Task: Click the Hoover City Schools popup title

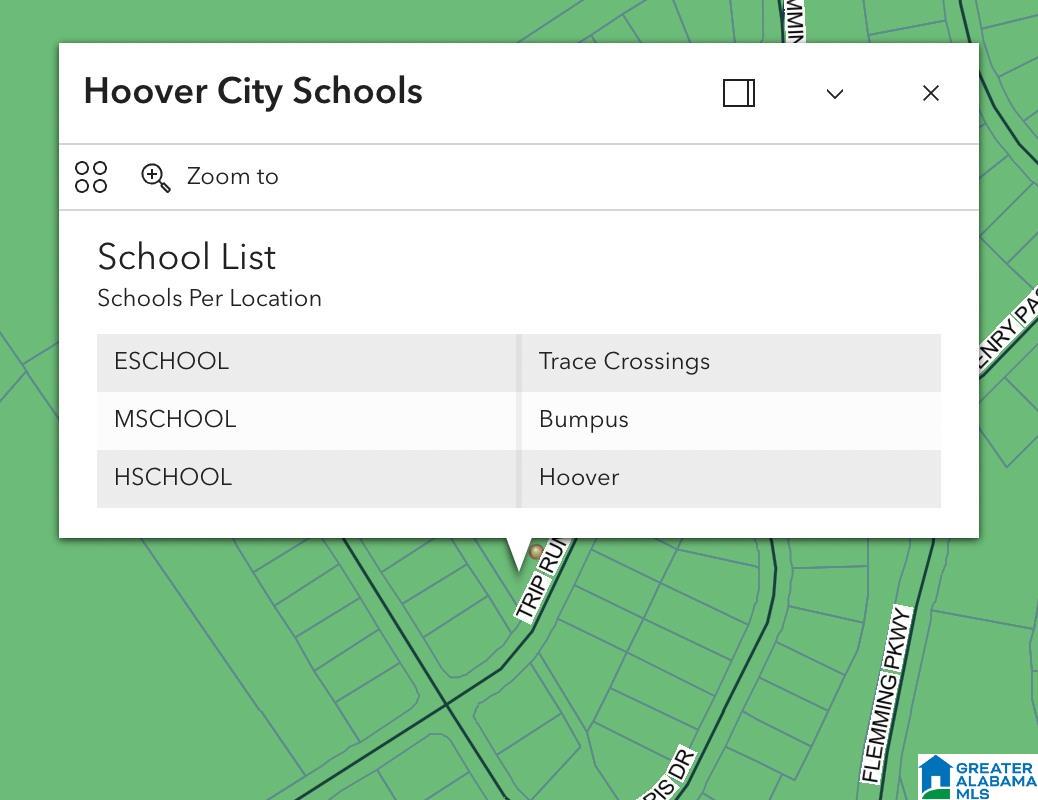Action: pyautogui.click(x=253, y=91)
